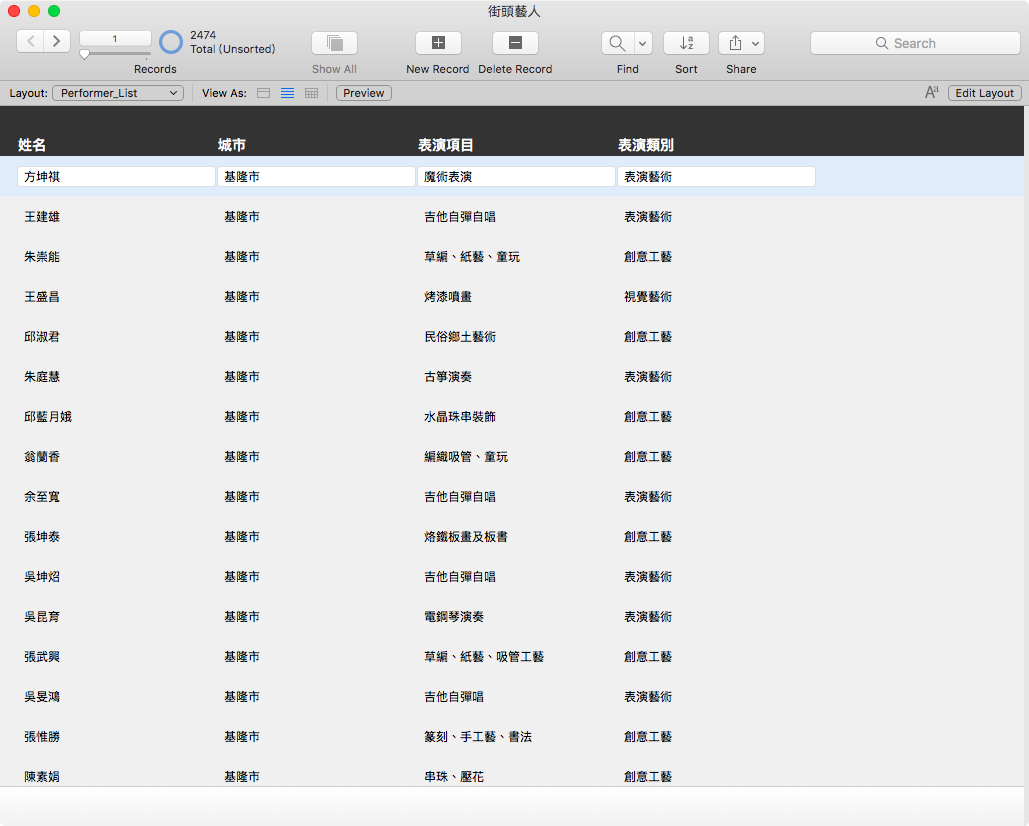Click 篆刻、手工藝、書法 performance item

[x=478, y=737]
